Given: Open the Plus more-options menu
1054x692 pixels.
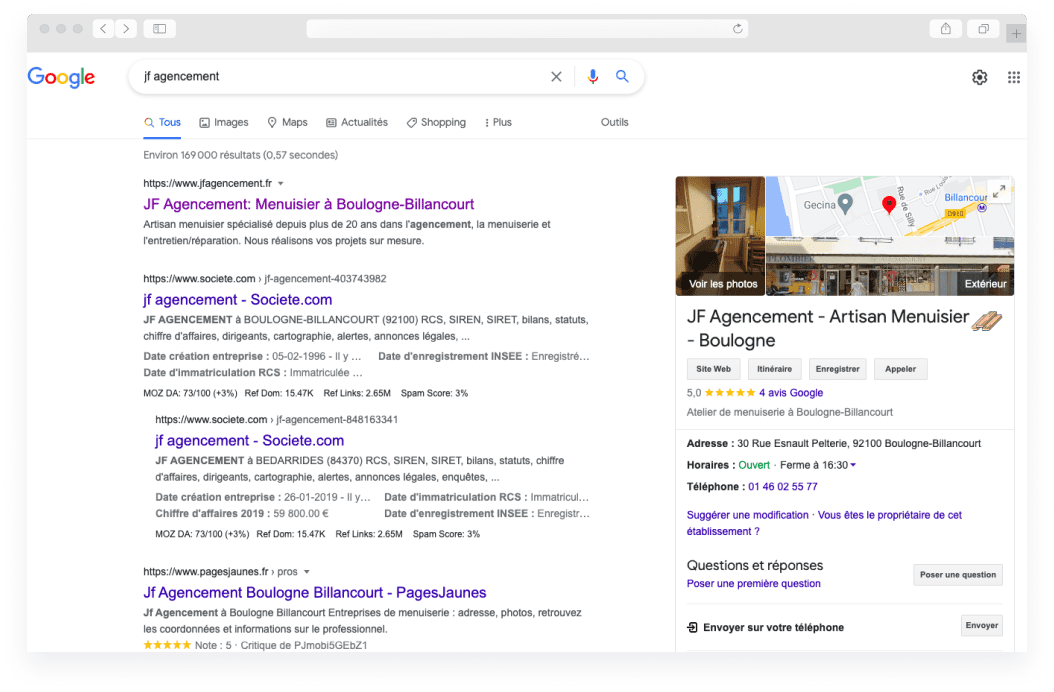Looking at the screenshot, I should coord(498,122).
